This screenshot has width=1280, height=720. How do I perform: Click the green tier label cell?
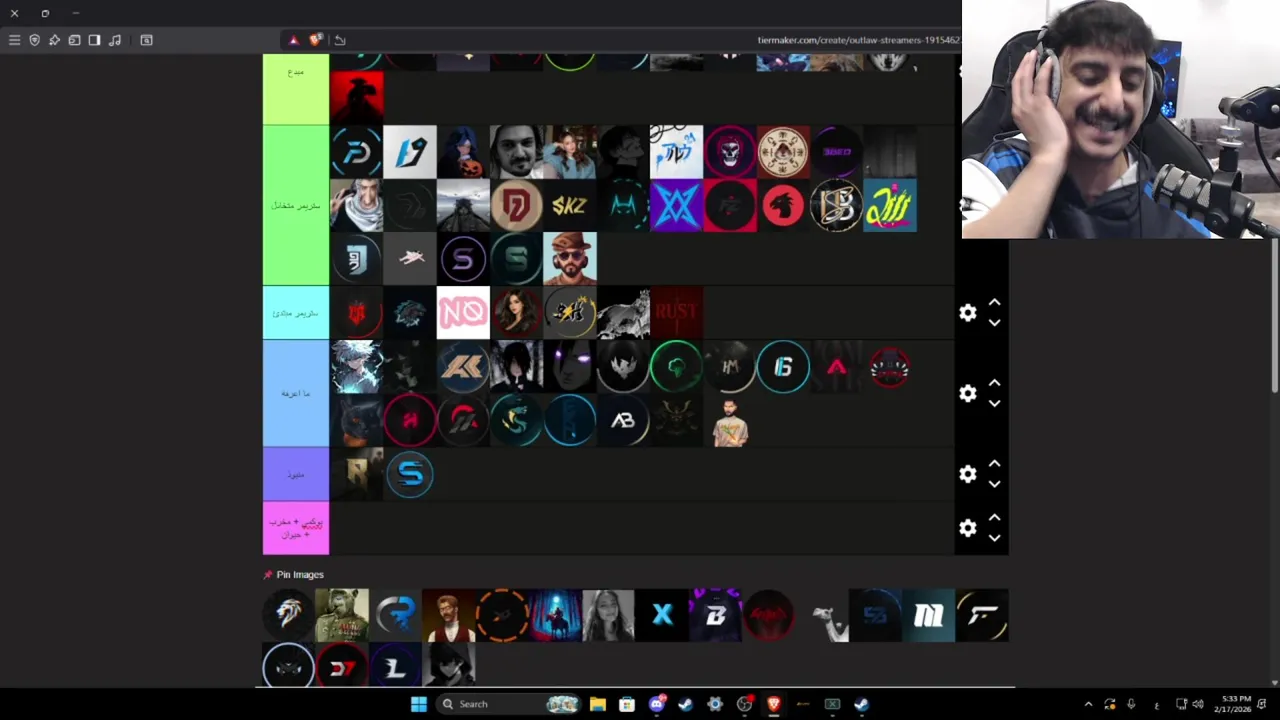coord(295,206)
